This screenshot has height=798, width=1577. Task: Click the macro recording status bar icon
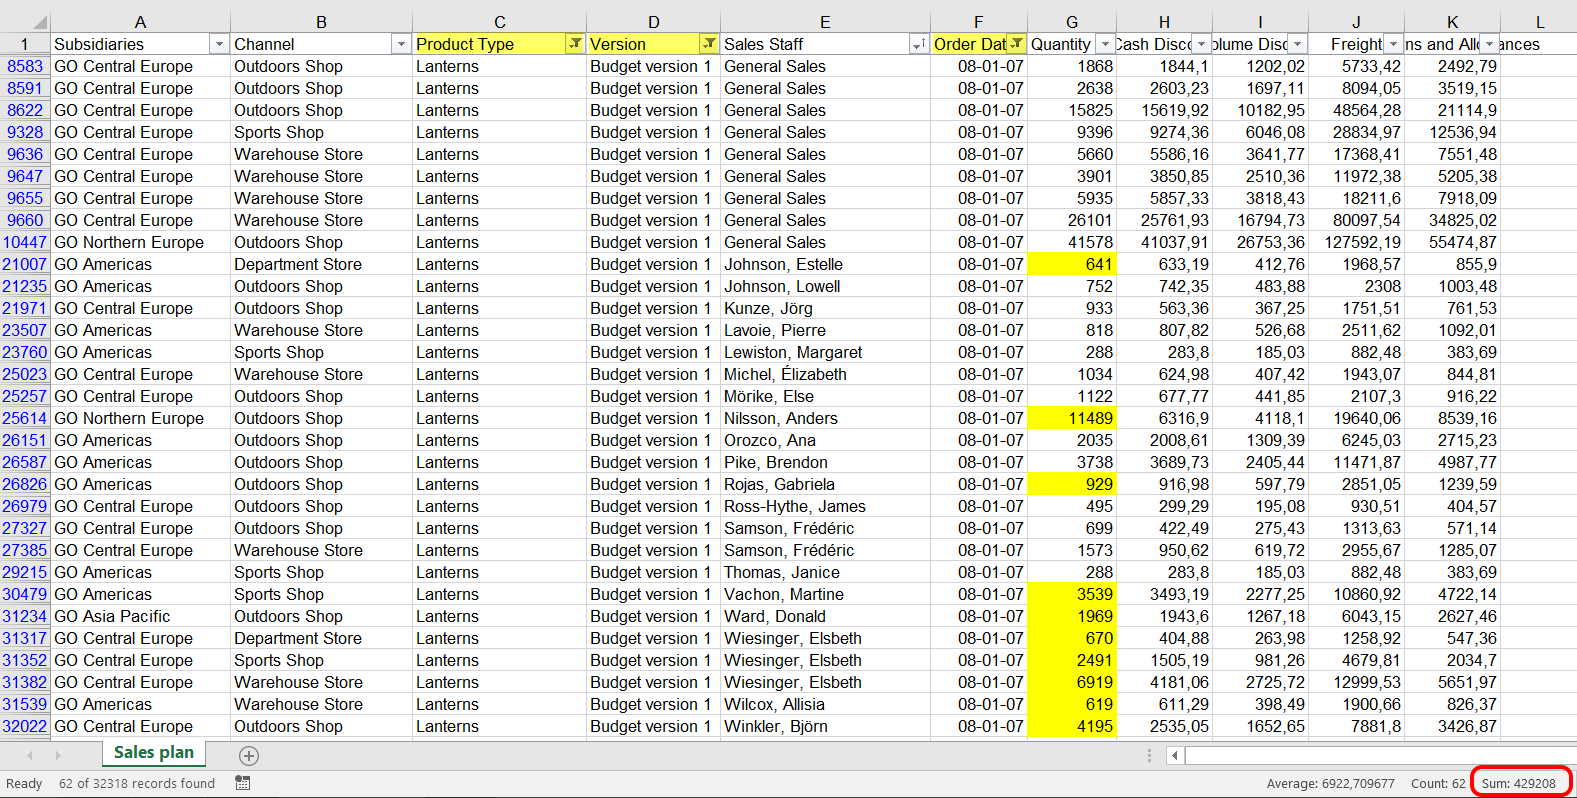click(x=243, y=783)
